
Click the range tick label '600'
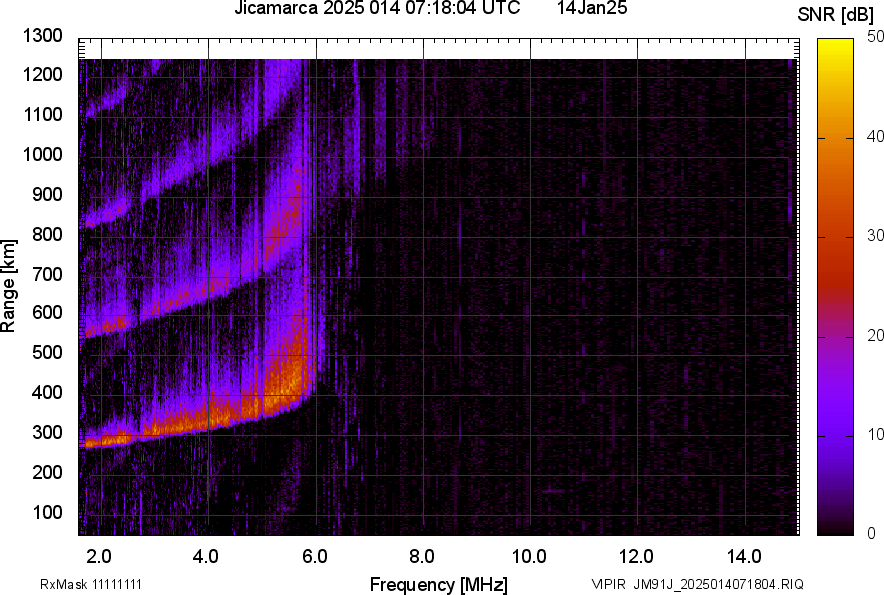pyautogui.click(x=47, y=312)
